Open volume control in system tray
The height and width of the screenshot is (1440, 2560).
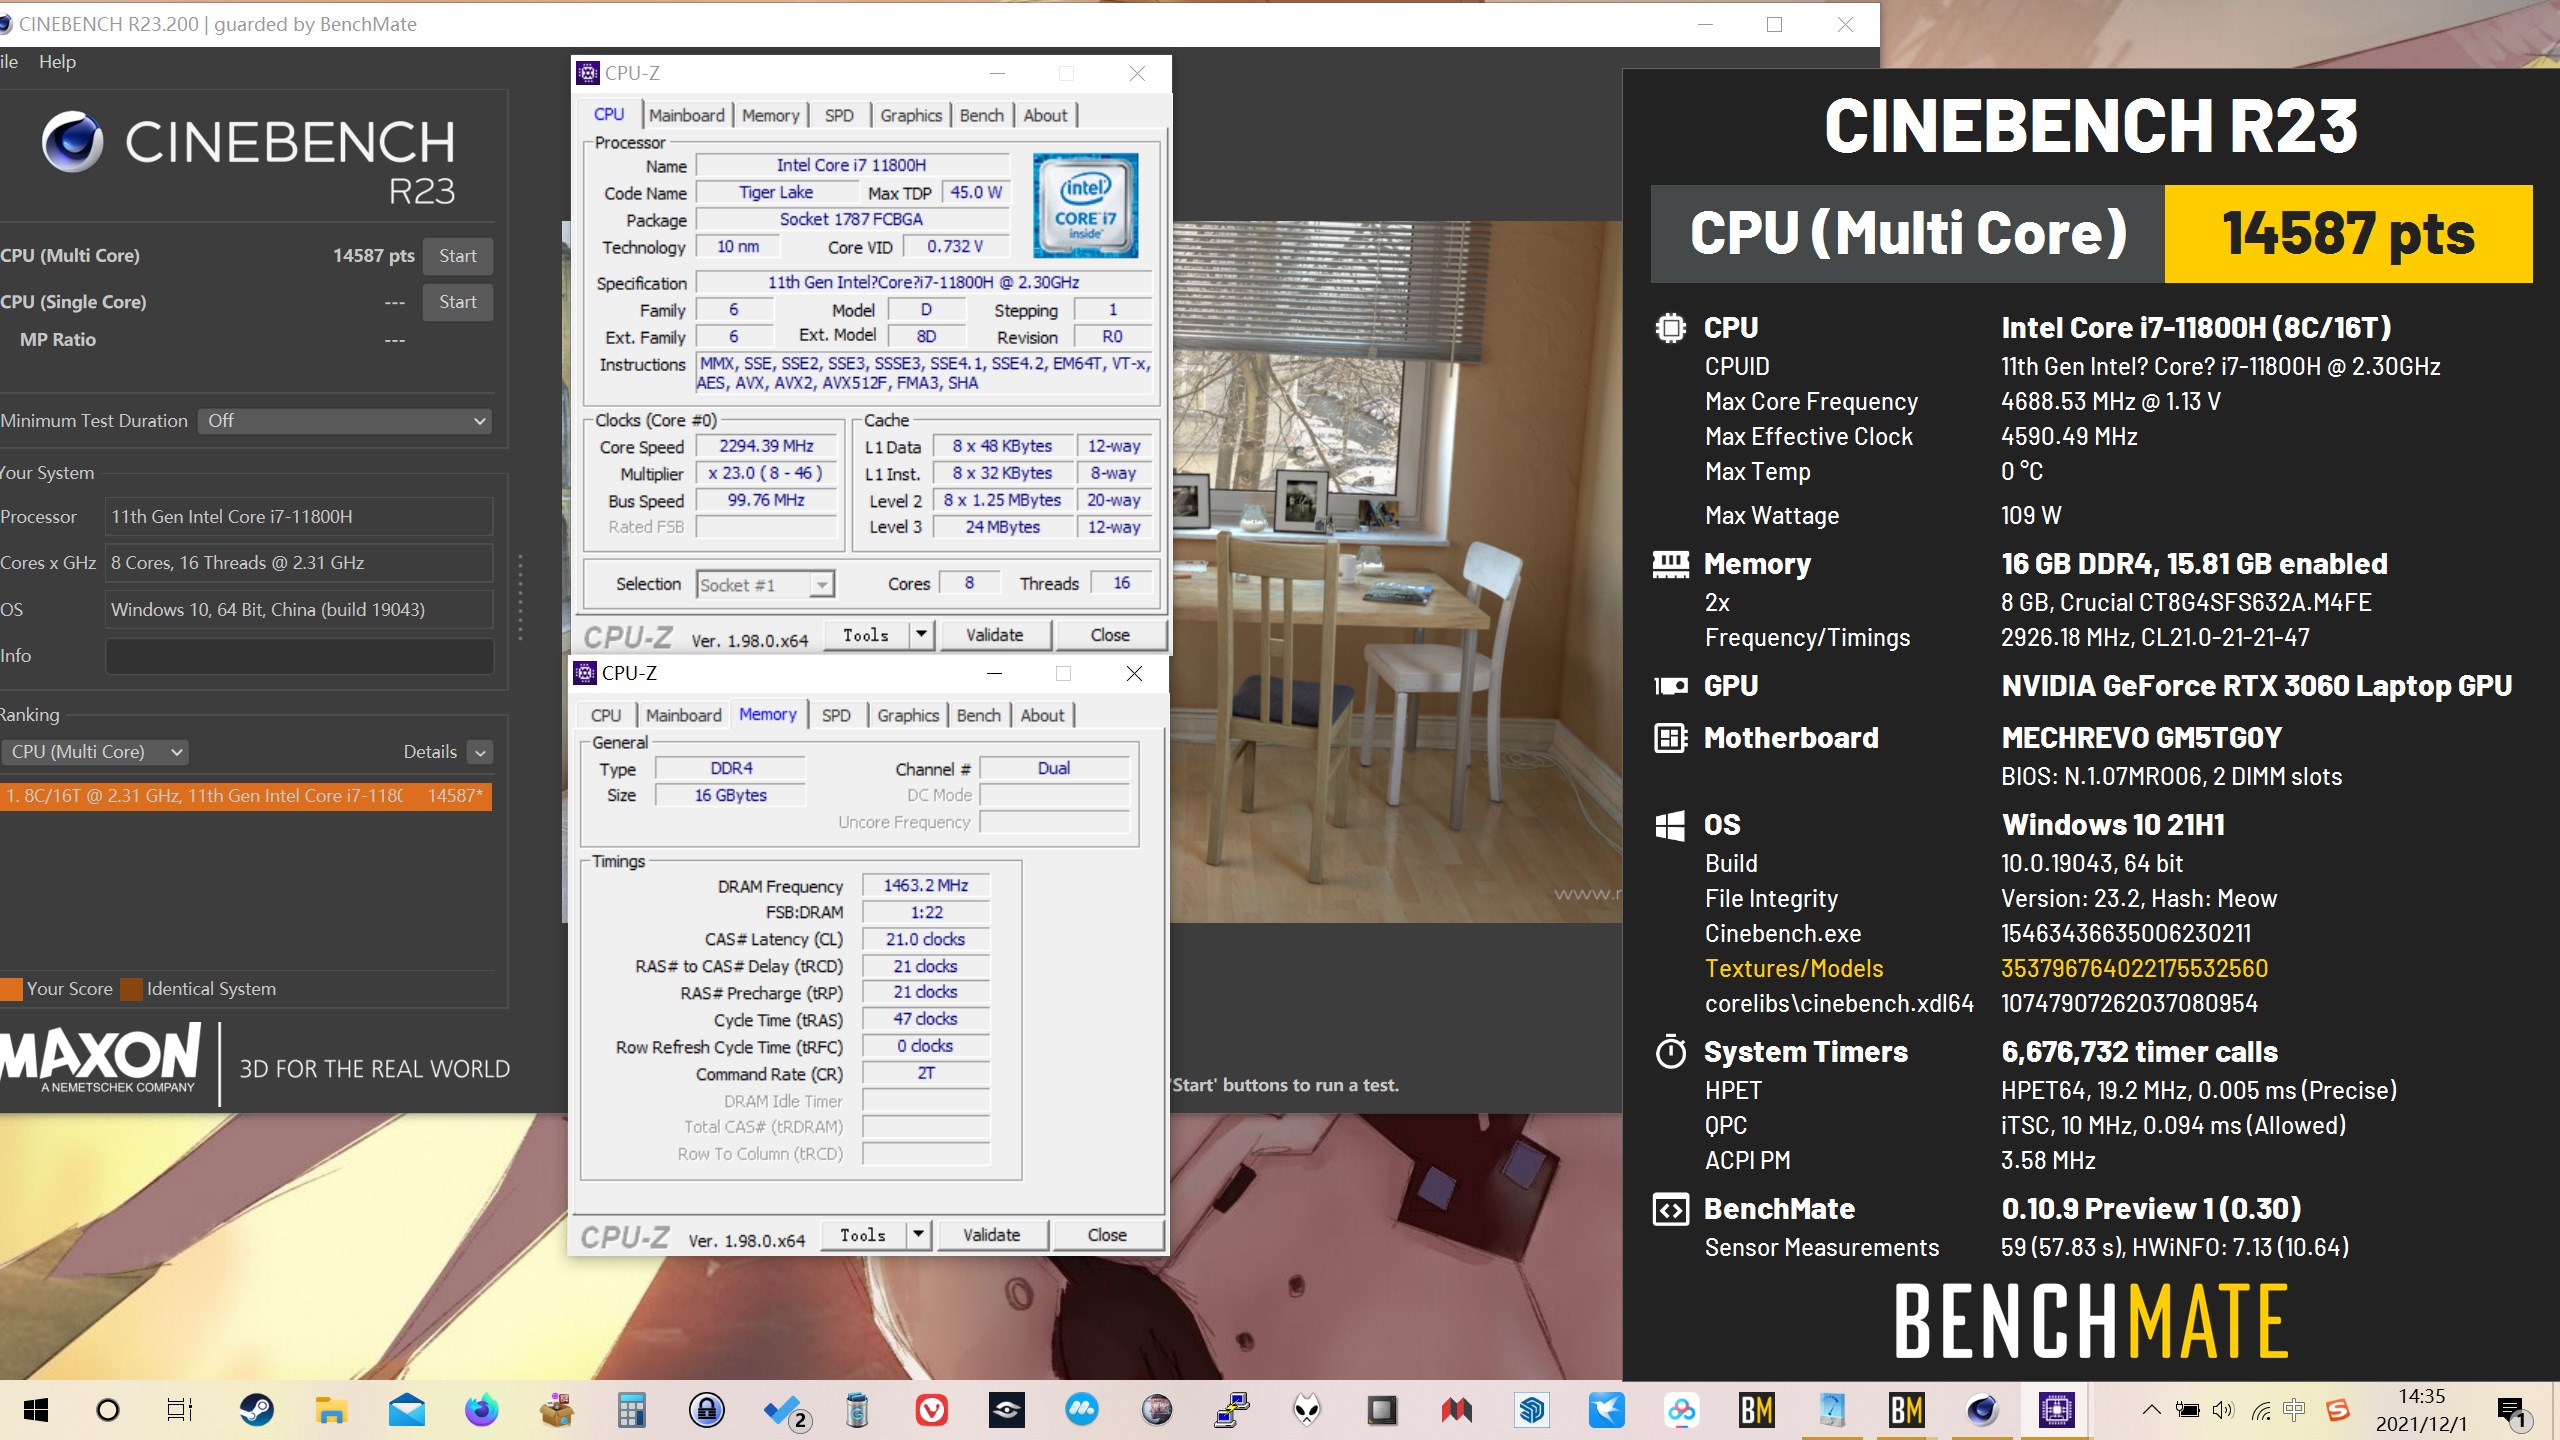tap(2223, 1410)
